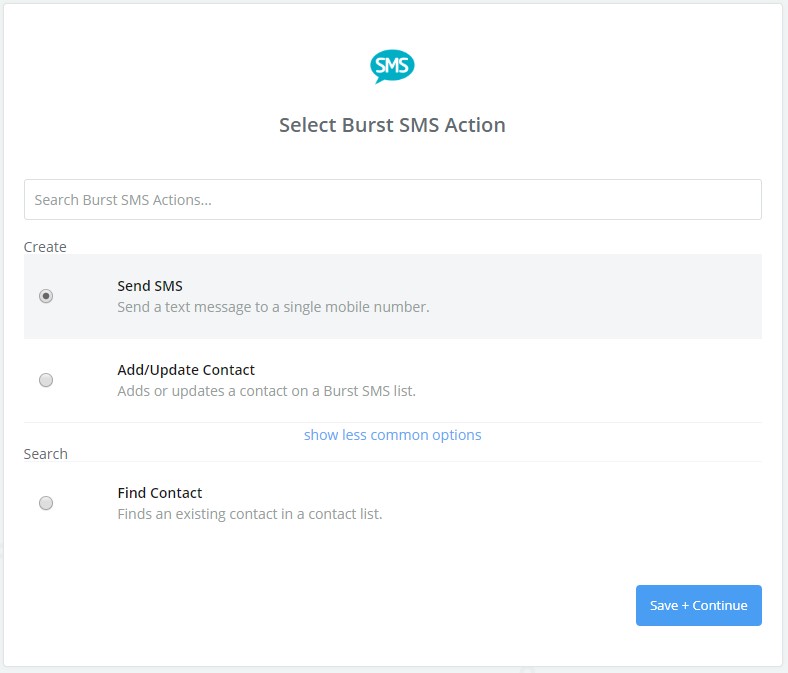This screenshot has height=673, width=788.
Task: Pick the Find Contact radio button
Action: (46, 503)
